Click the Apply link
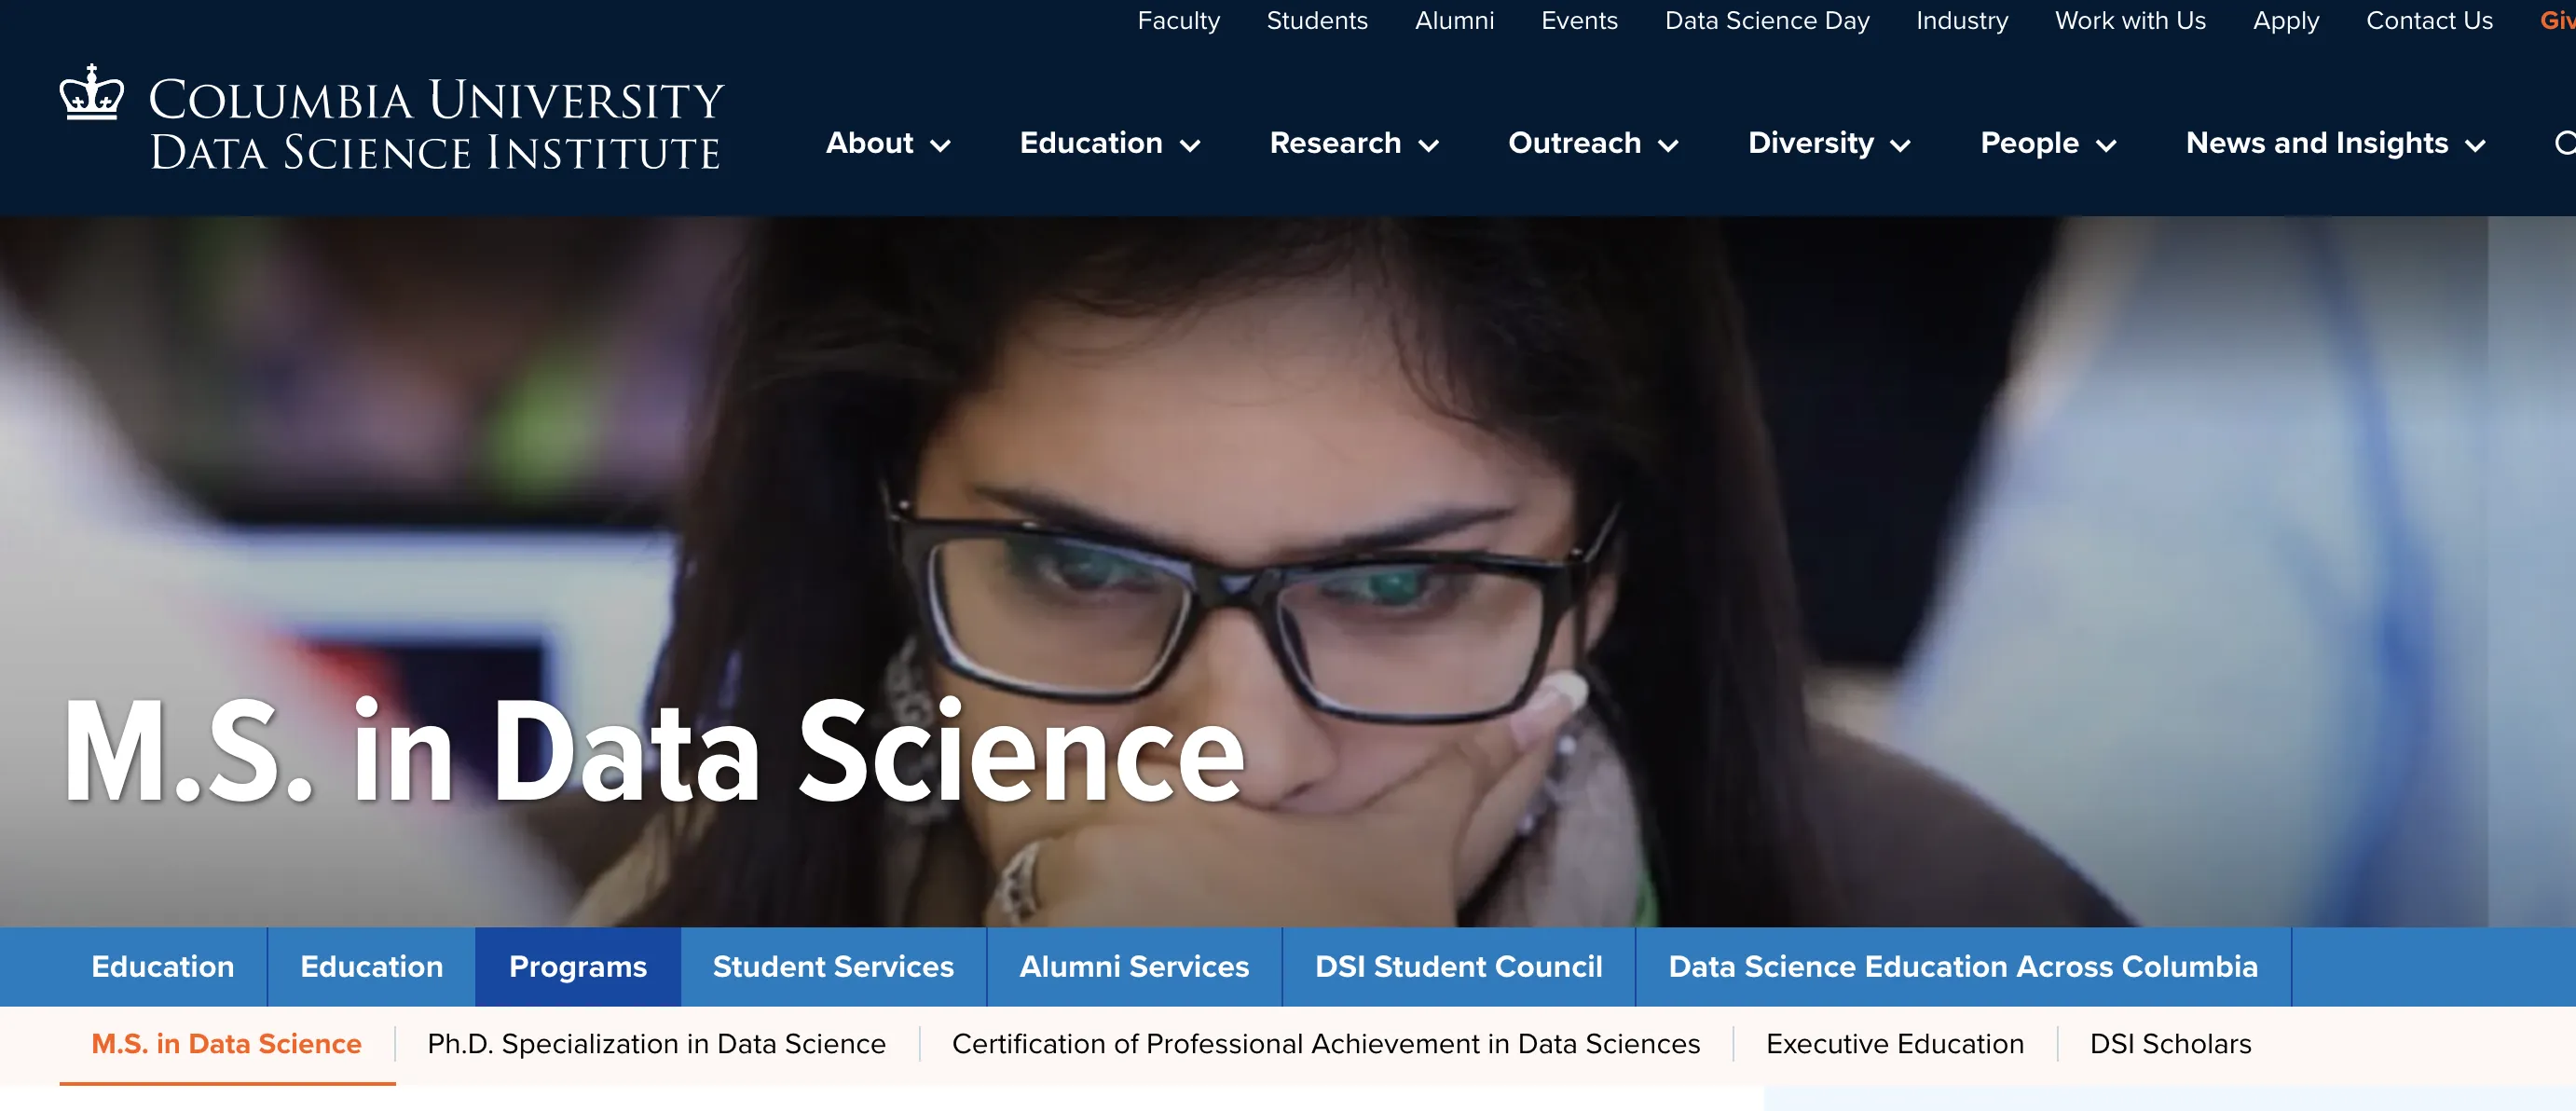Screen dimensions: 2576x1111 [2285, 21]
